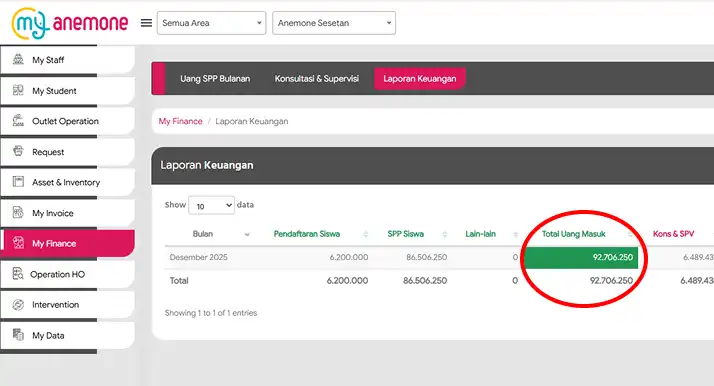714x386 pixels.
Task: Click the Laporan Keuangan panel title
Action: (x=207, y=165)
